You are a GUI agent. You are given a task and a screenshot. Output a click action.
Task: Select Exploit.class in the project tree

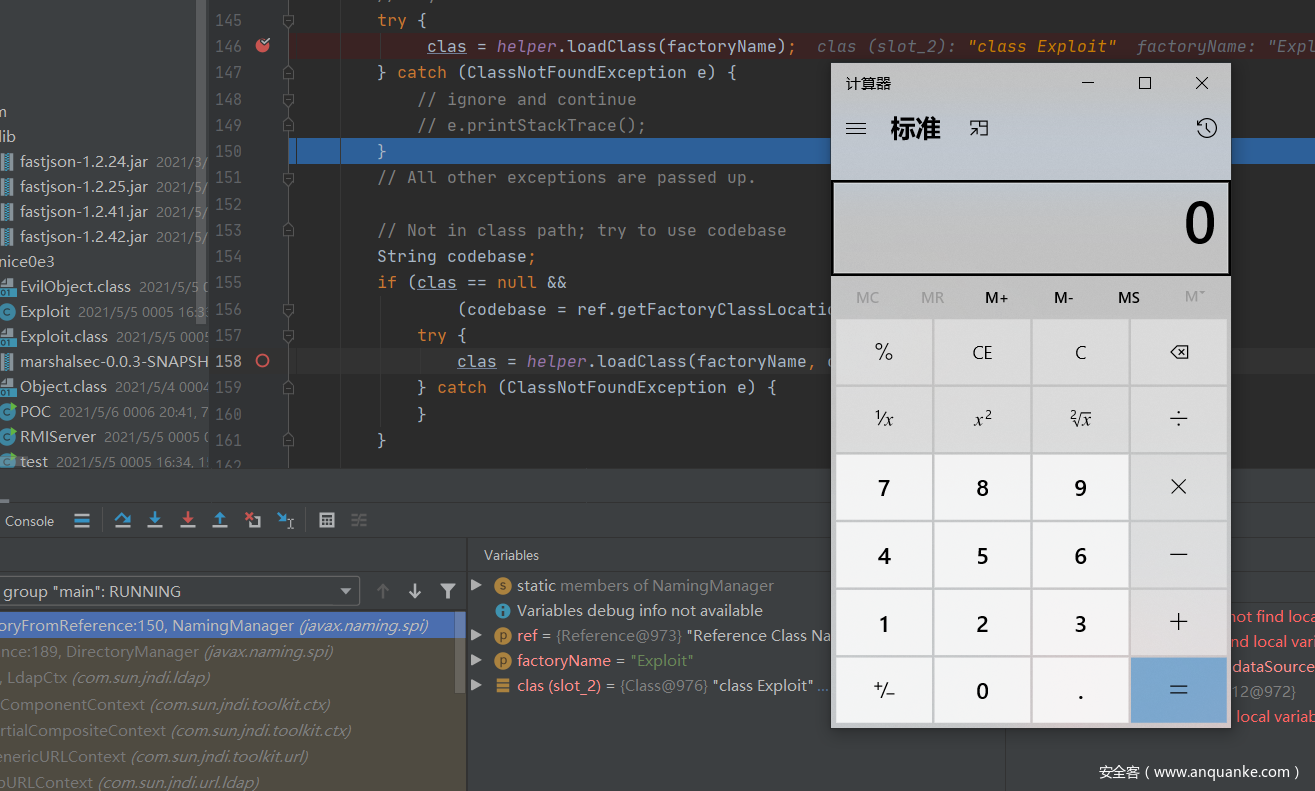[x=64, y=336]
